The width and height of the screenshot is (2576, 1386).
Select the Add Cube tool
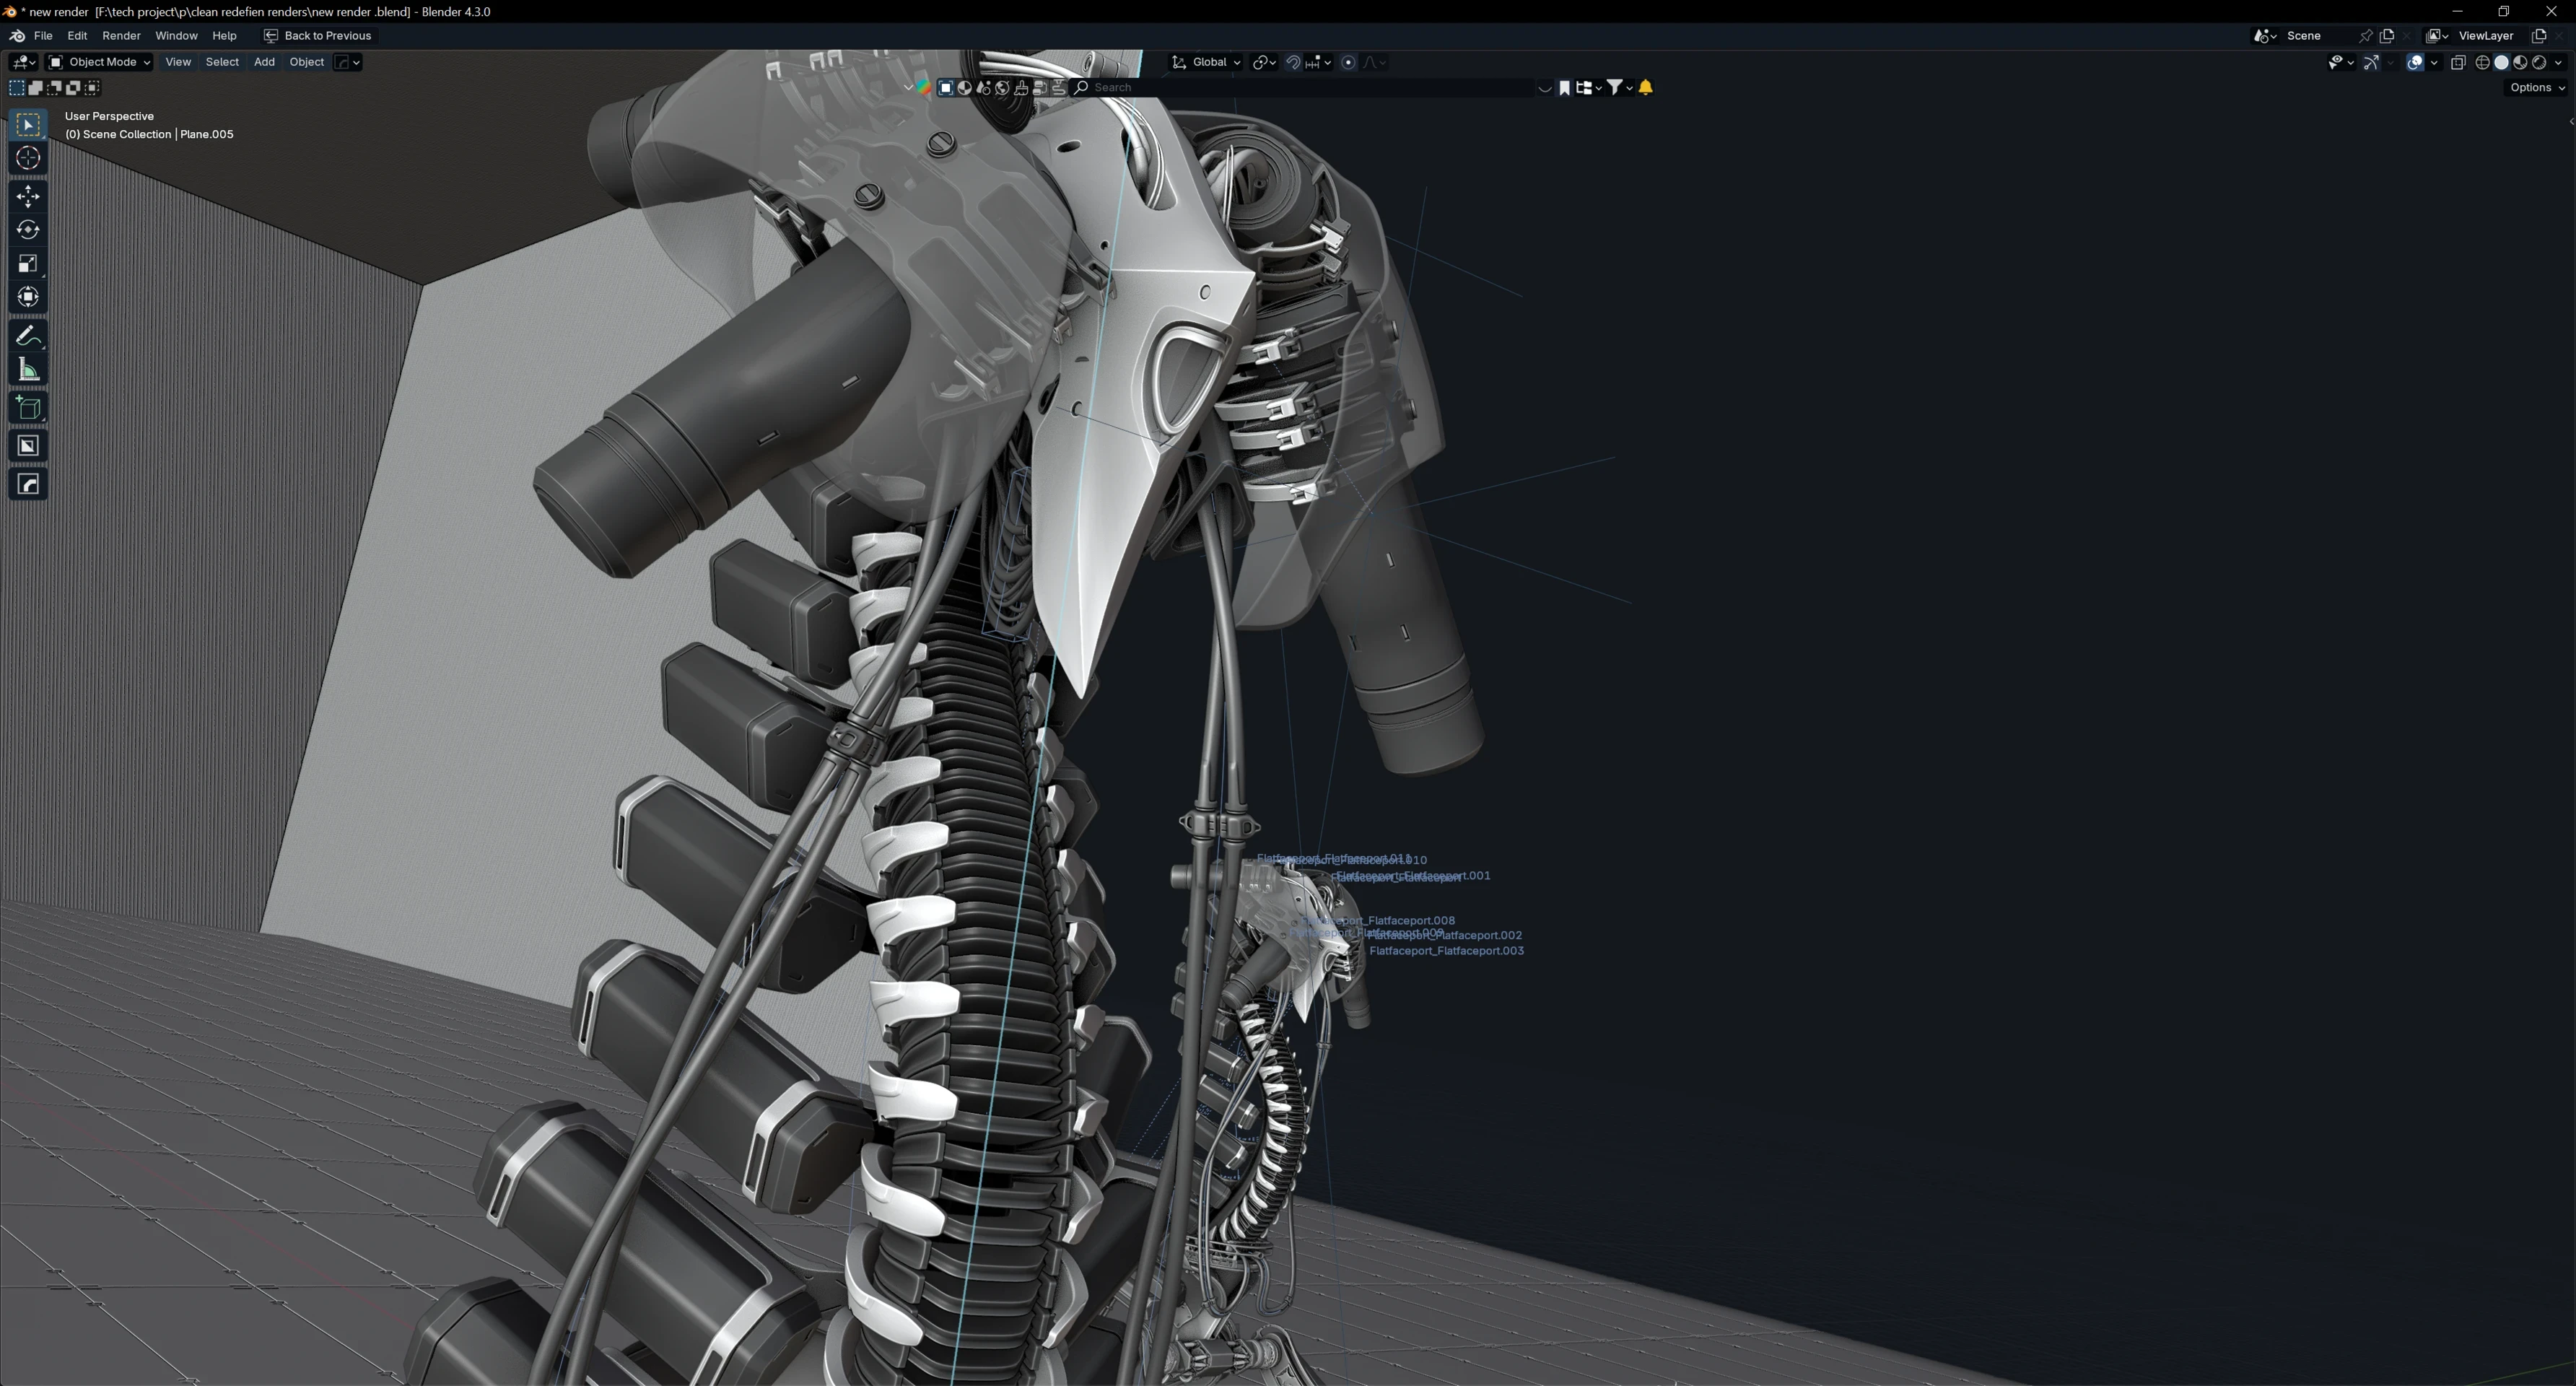(x=28, y=408)
